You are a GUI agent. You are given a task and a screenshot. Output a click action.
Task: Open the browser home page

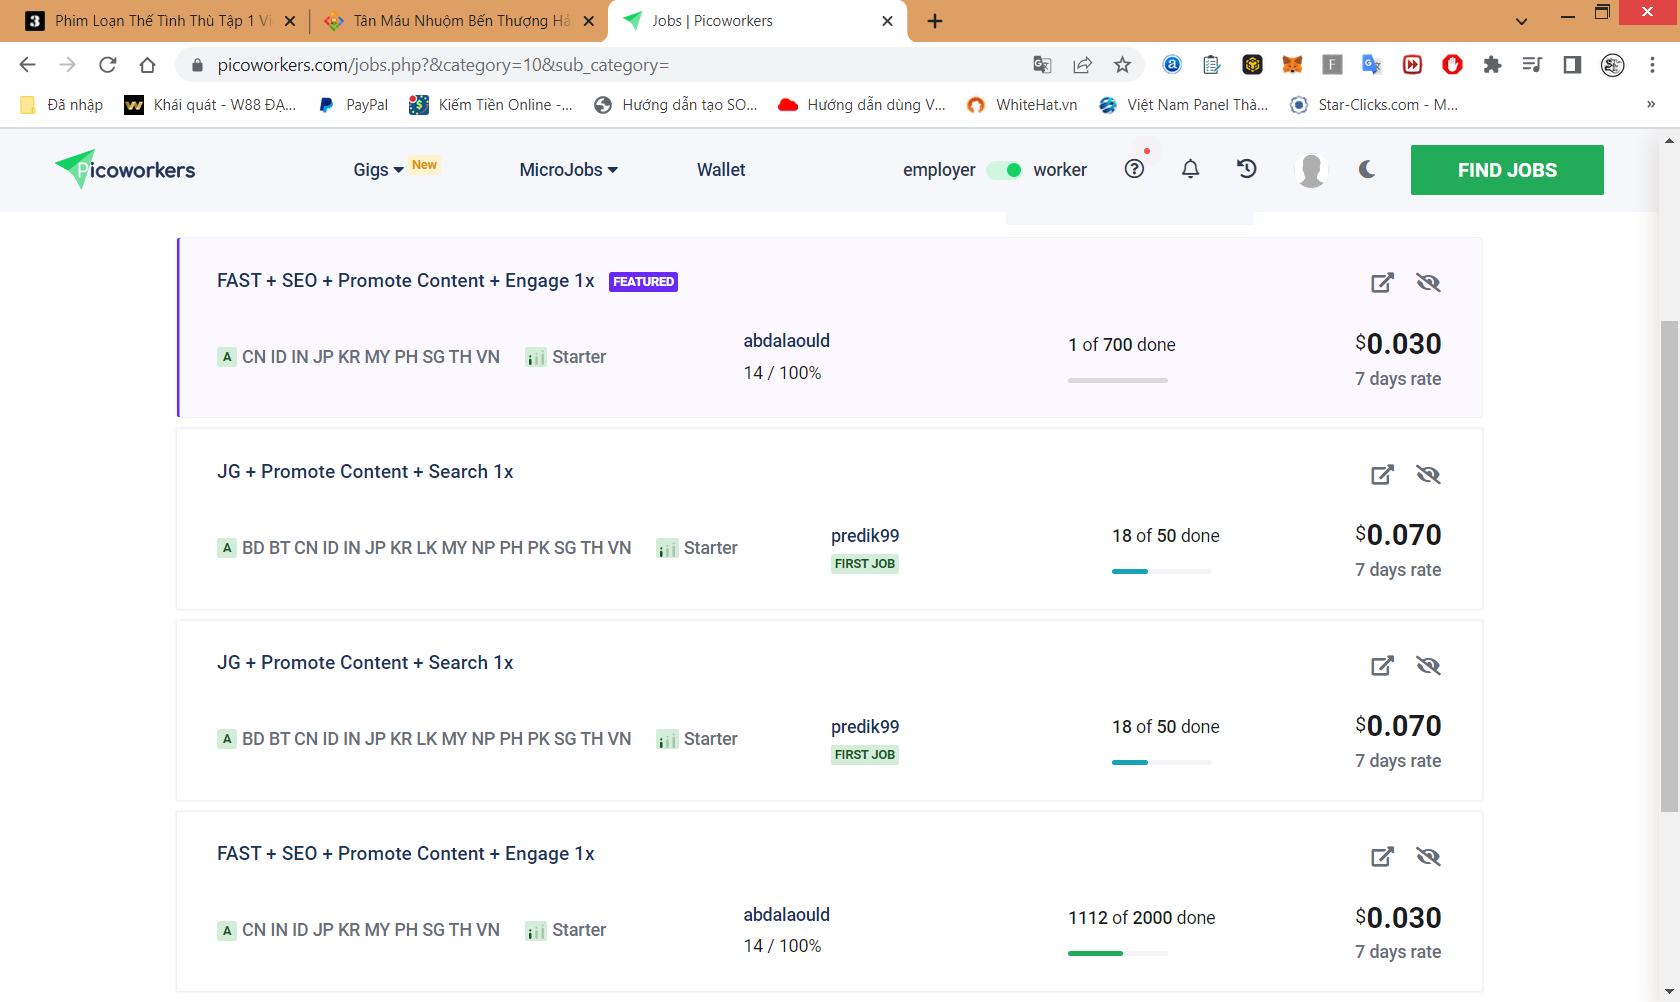pos(147,65)
